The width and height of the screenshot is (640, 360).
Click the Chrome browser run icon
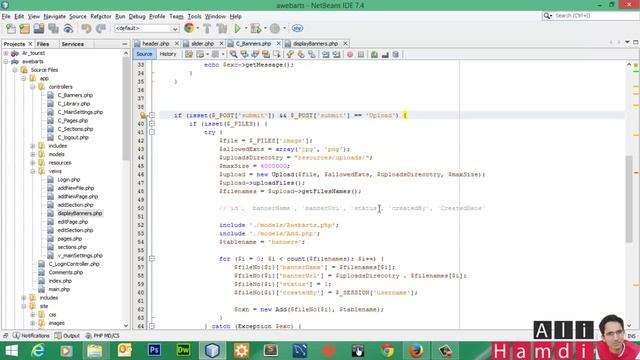click(x=189, y=28)
